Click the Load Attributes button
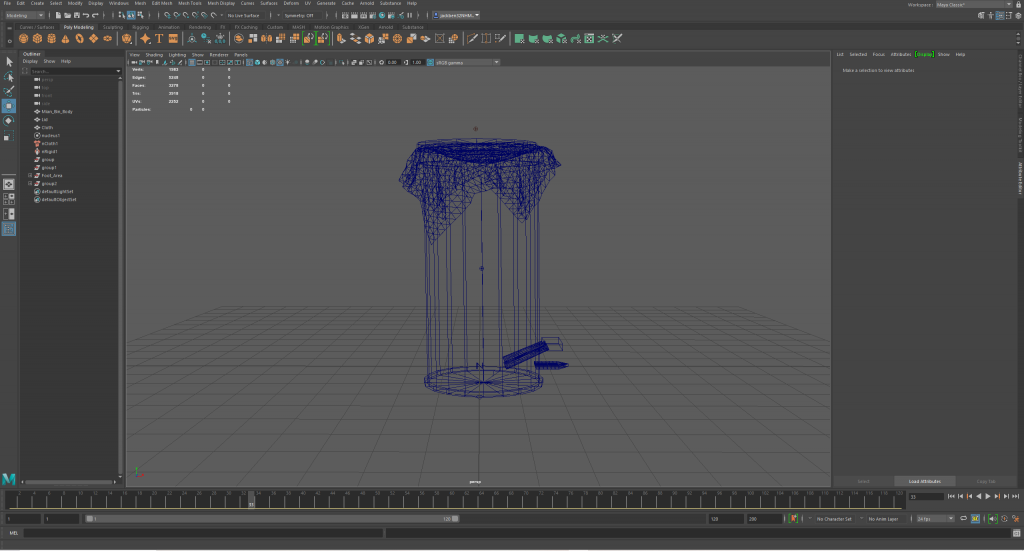1024x551 pixels. pos(924,481)
